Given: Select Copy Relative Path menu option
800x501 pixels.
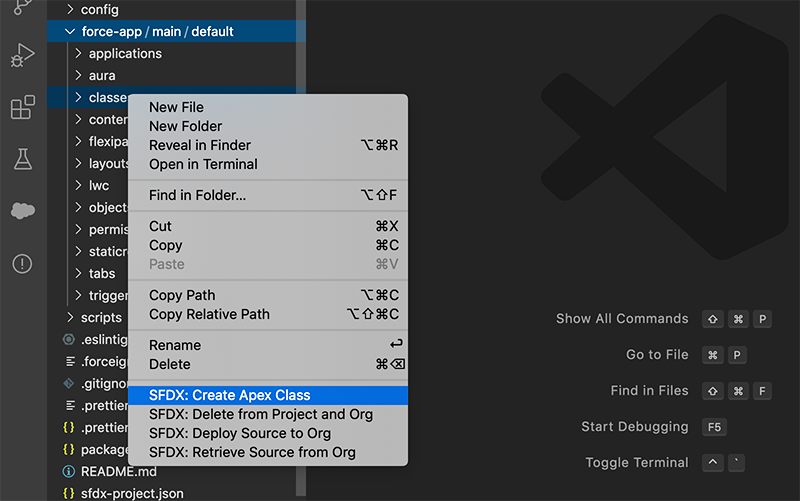Looking at the screenshot, I should tap(209, 314).
